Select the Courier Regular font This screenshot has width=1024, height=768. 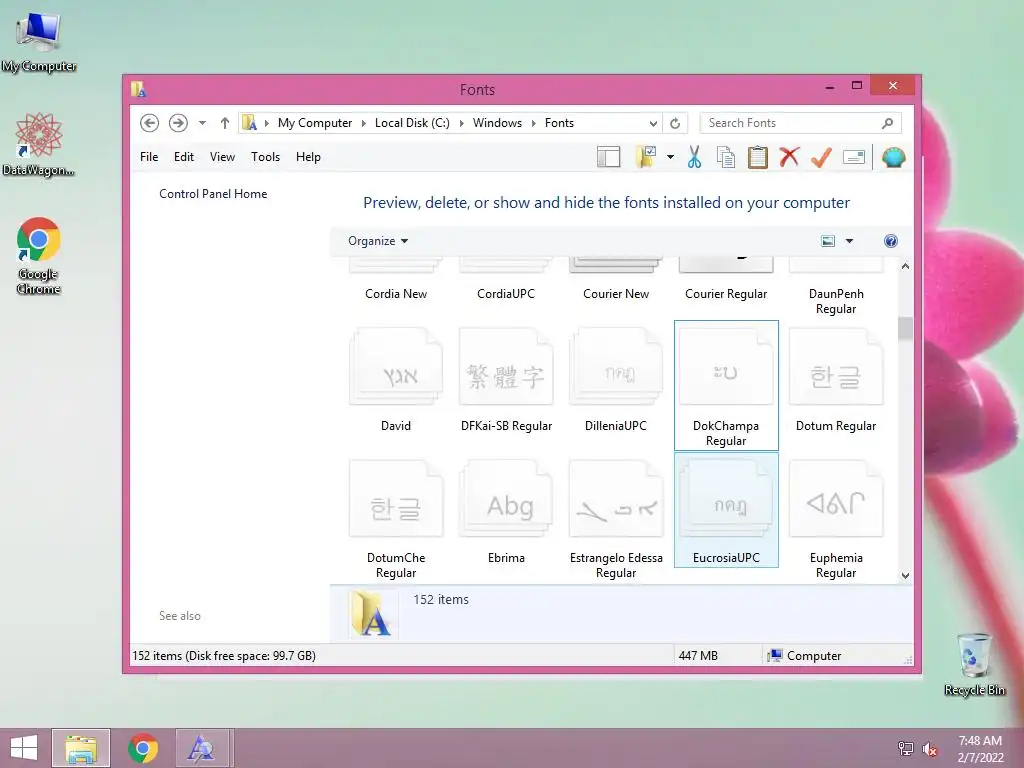pyautogui.click(x=726, y=294)
